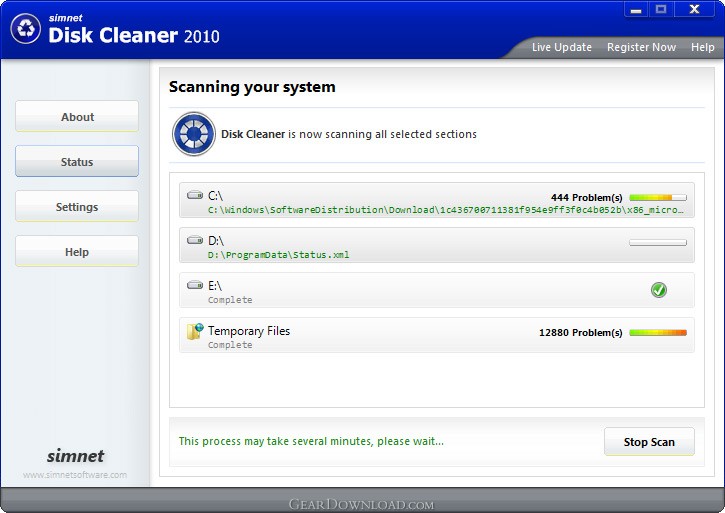Click the Temporary Files progress bar
725x513 pixels.
658,333
